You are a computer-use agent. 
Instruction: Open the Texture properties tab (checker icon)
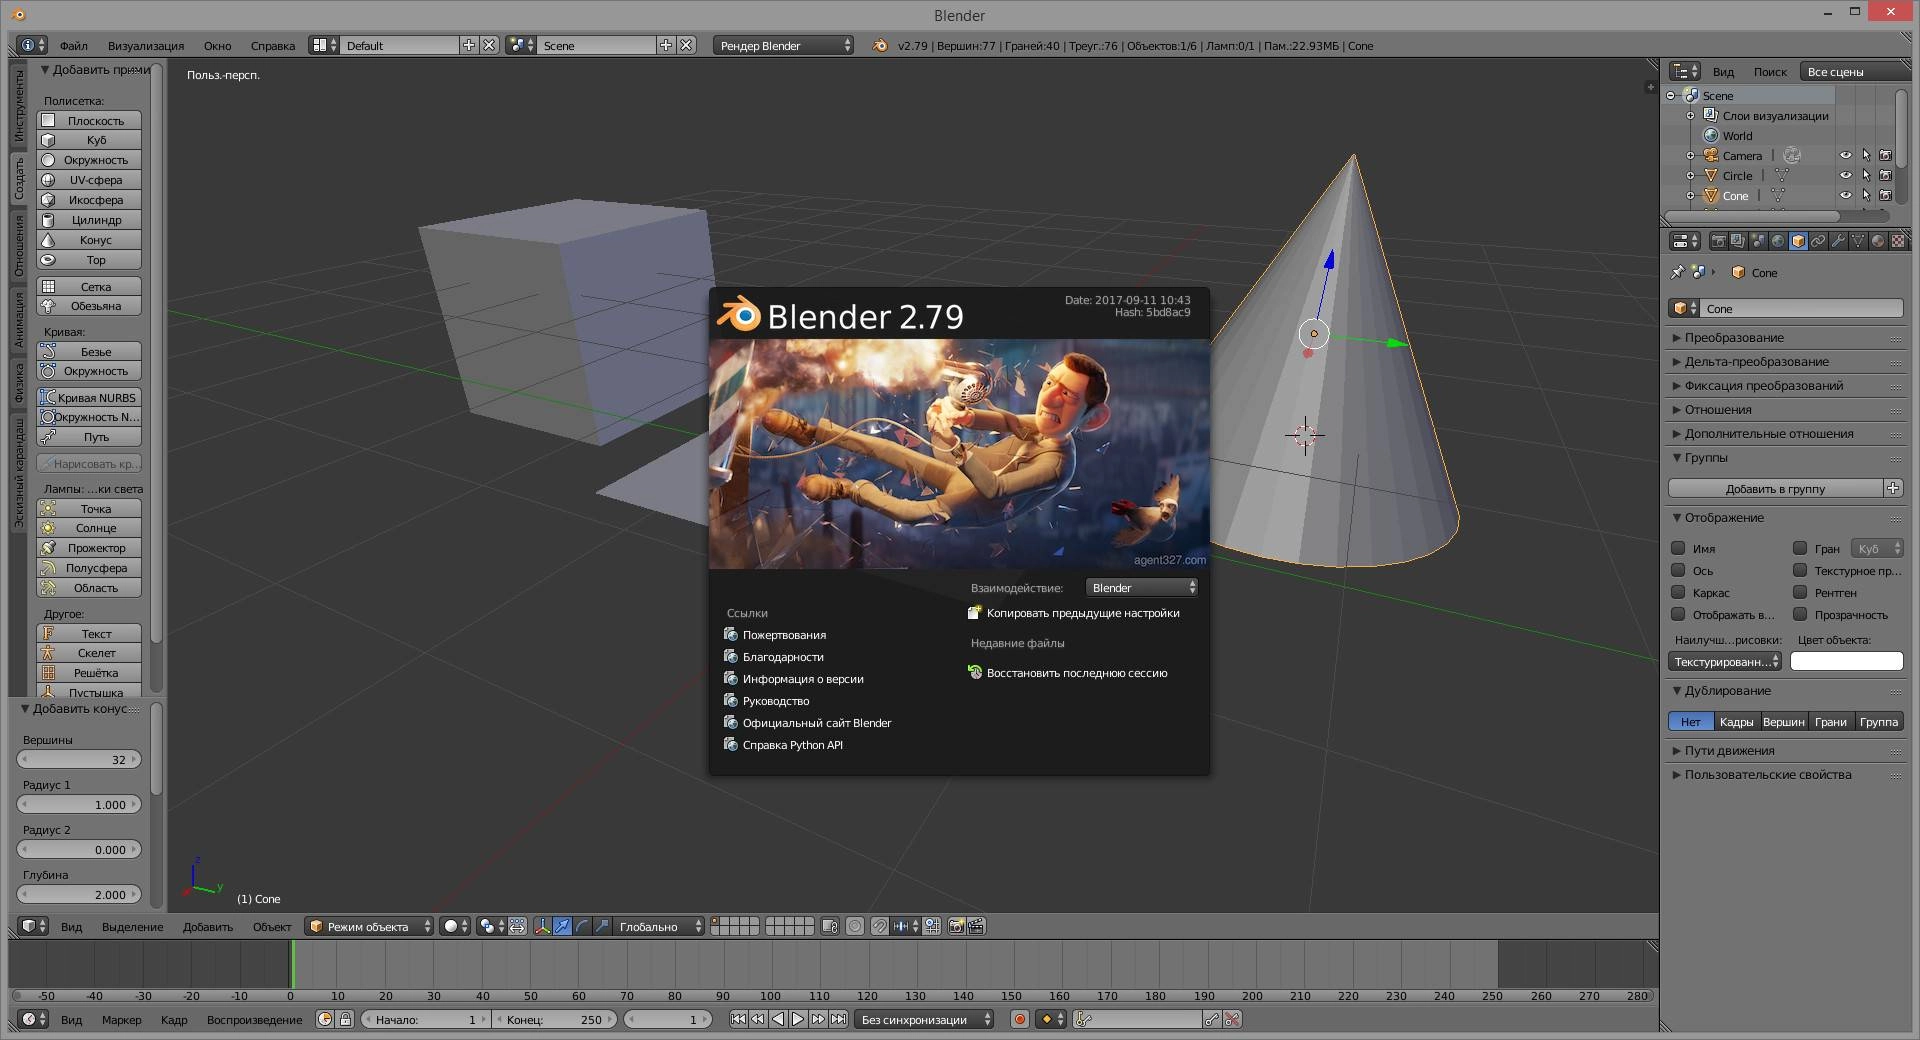(x=1898, y=241)
